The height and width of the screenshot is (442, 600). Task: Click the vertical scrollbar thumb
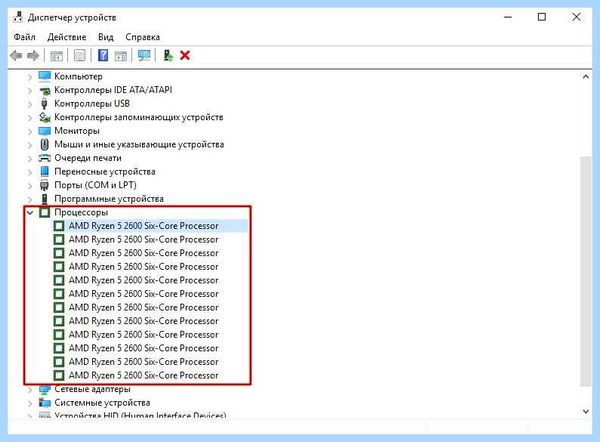(x=586, y=271)
